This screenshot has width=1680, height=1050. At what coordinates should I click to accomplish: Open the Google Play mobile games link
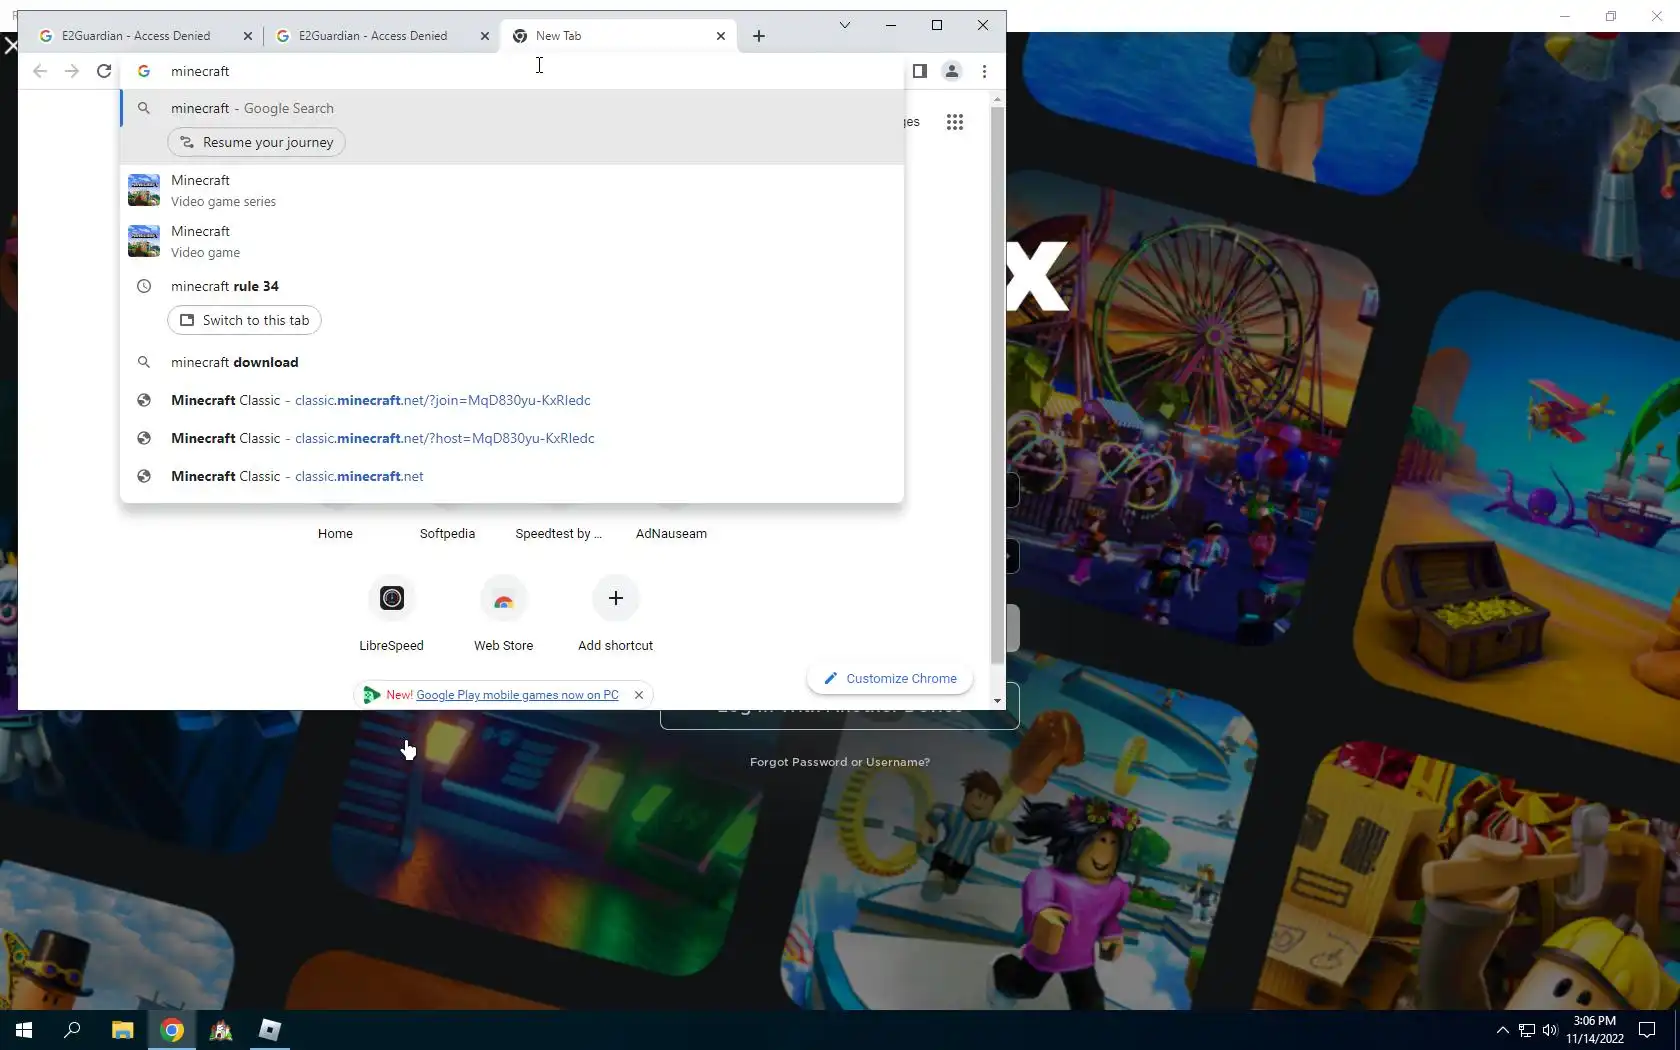(x=517, y=695)
